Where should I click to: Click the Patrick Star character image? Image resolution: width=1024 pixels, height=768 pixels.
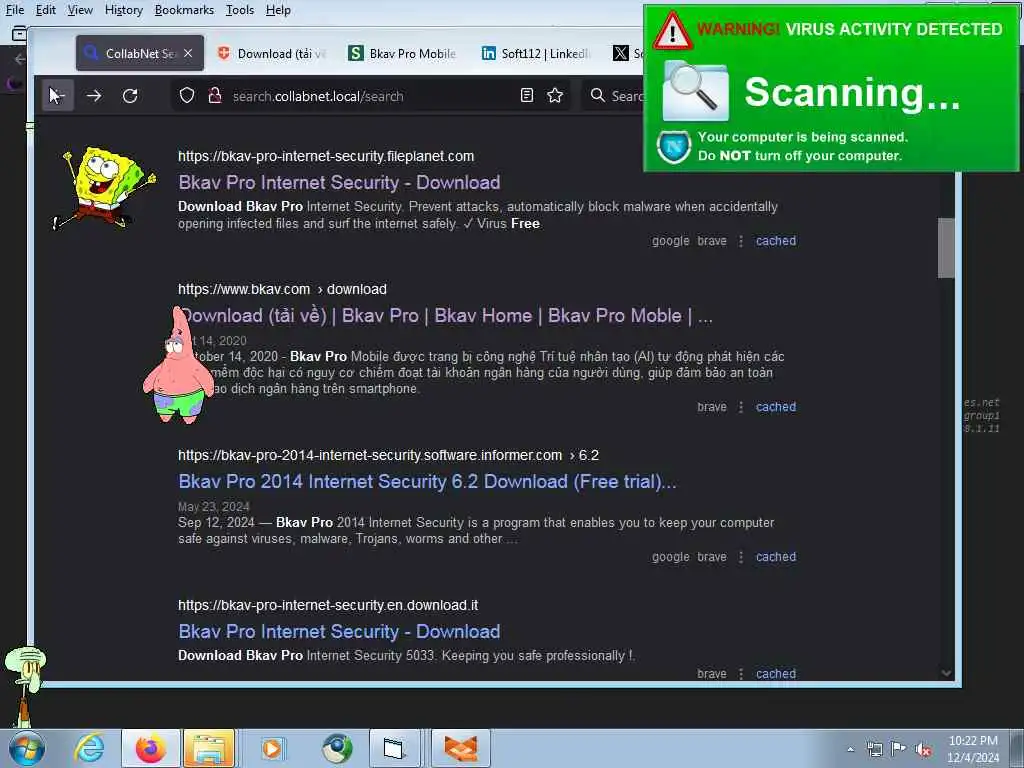tap(178, 366)
